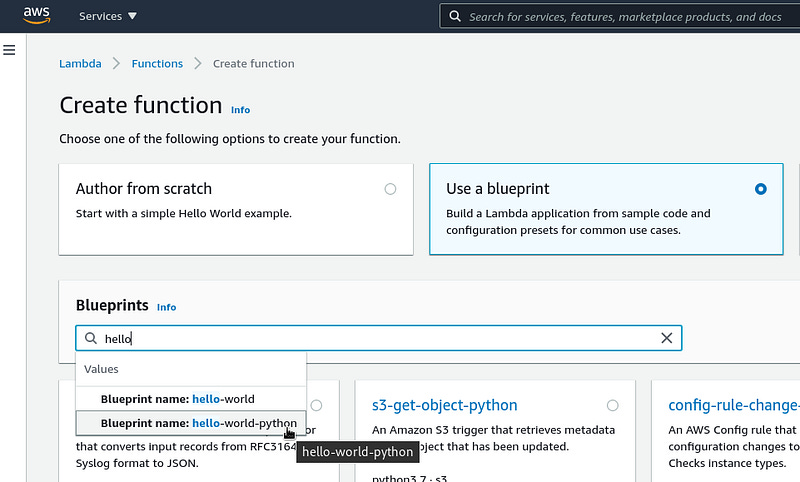Open the Services dropdown menu
This screenshot has height=482, width=800.
[108, 16]
